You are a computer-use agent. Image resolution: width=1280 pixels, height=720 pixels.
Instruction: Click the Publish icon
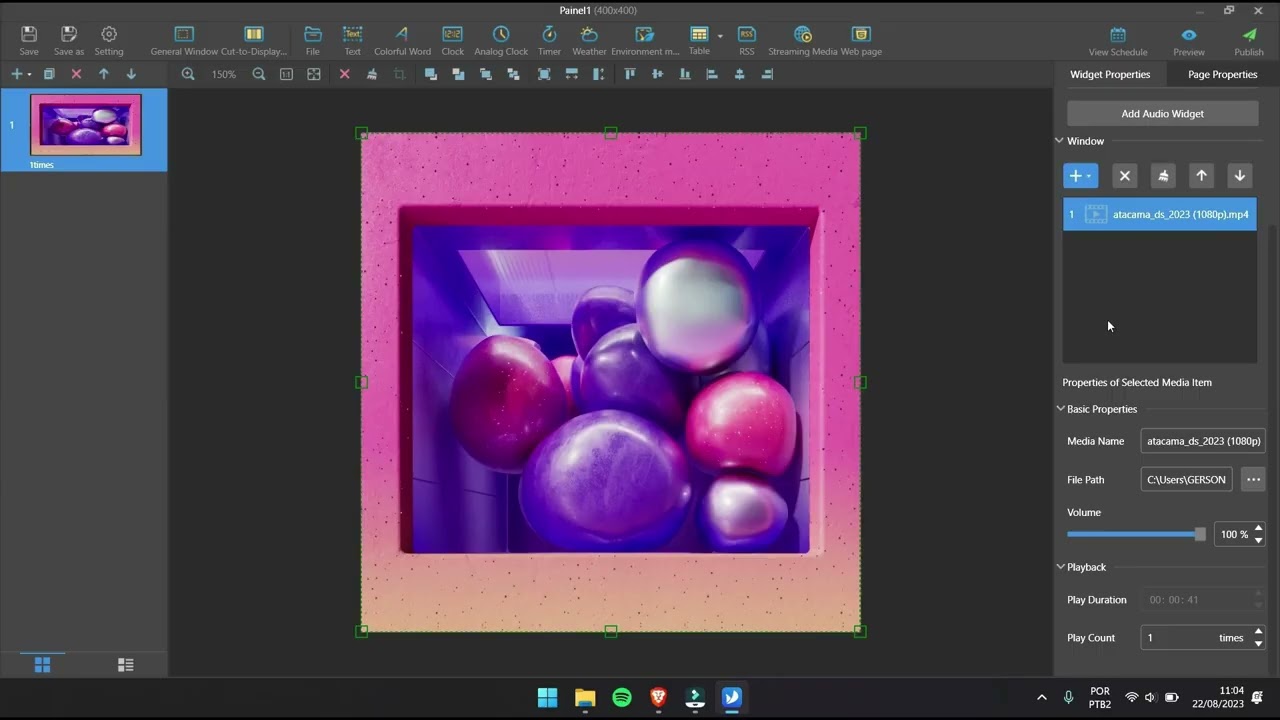click(x=1249, y=35)
